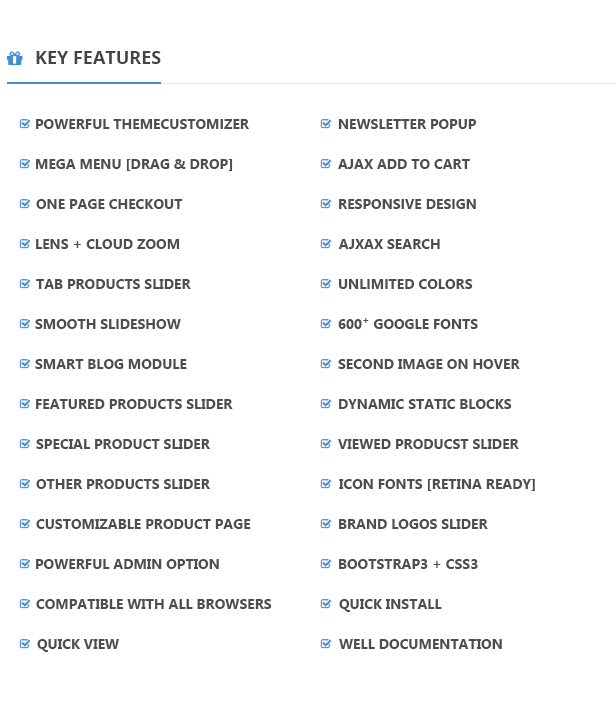This screenshot has width=616, height=704.
Task: Click the check icon beside Quick Install
Action: pos(326,603)
